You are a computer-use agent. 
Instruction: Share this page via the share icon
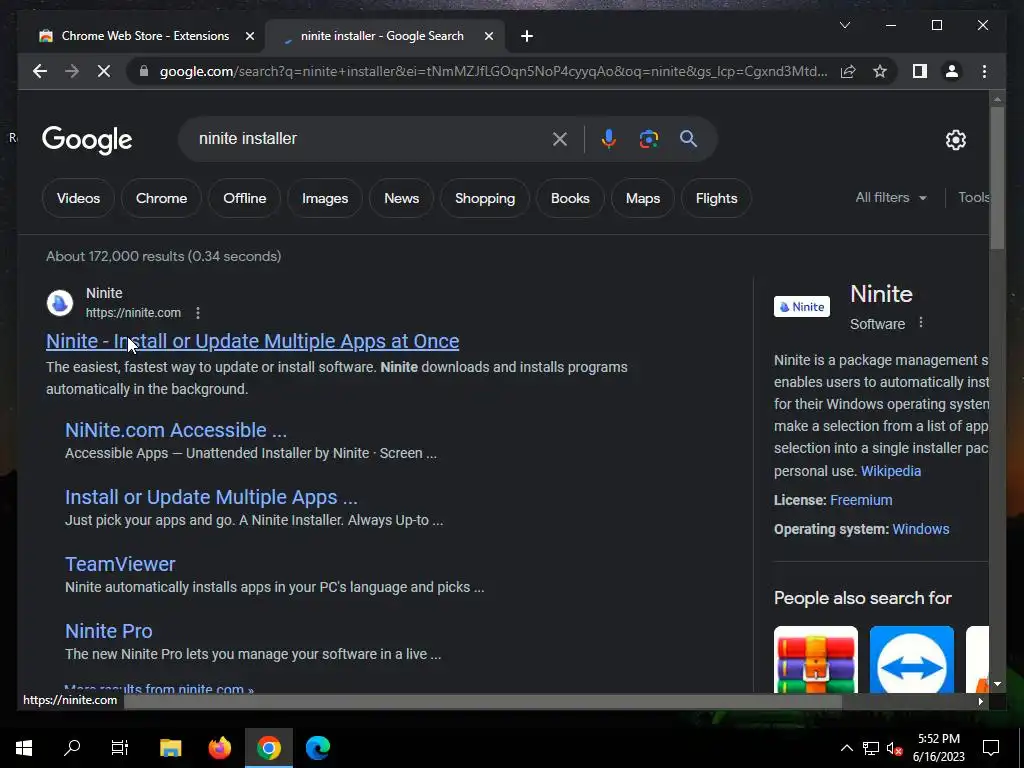[848, 71]
